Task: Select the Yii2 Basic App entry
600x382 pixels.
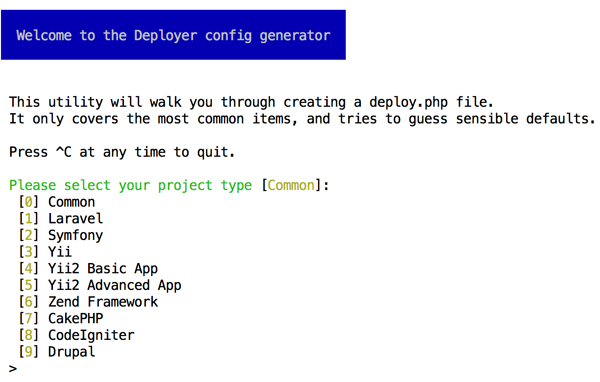Action: pyautogui.click(x=103, y=269)
